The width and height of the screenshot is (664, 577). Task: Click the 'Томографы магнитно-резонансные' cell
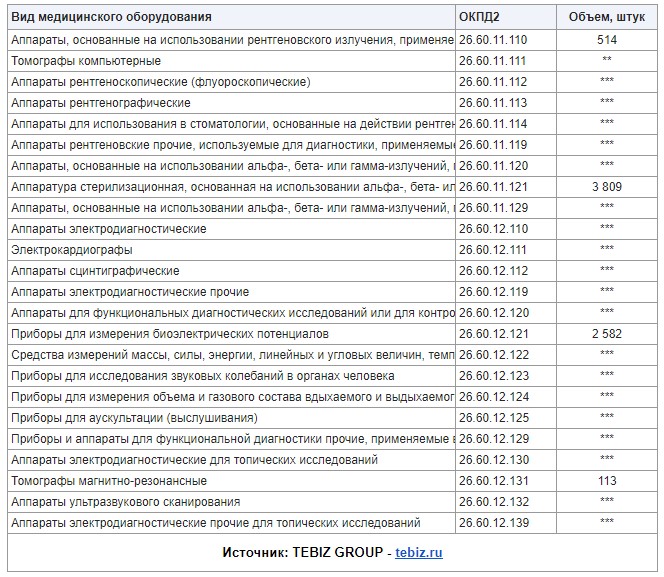click(231, 481)
